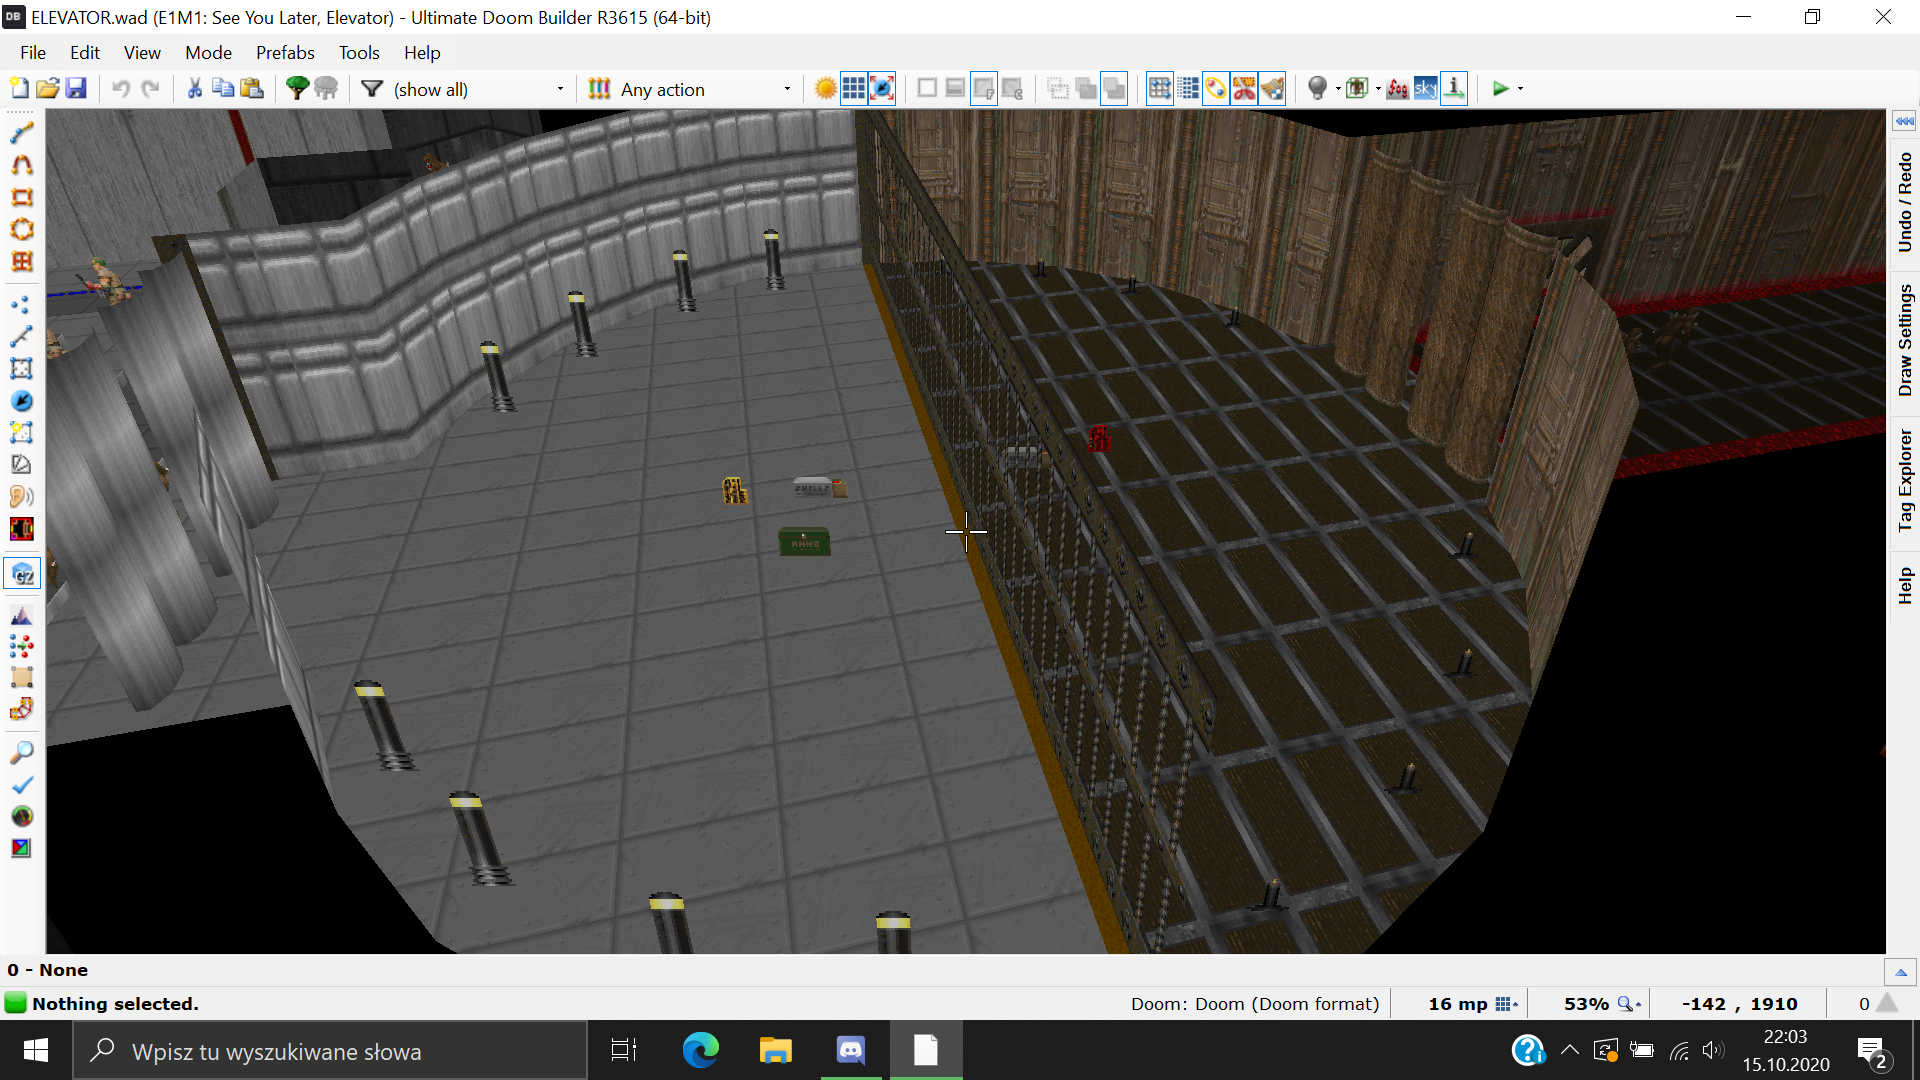Toggle auto-clear sidetextures broom icon
The height and width of the screenshot is (1080, 1920).
point(1272,89)
